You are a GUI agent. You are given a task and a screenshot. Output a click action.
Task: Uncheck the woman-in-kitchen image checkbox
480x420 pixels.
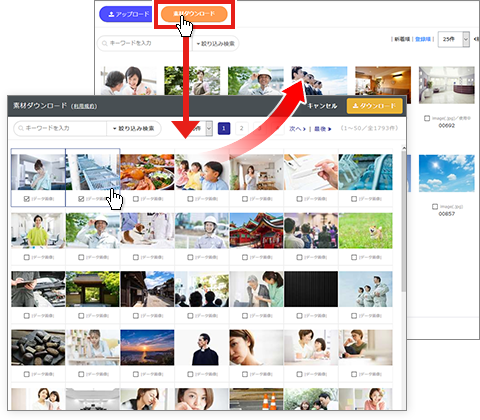click(x=27, y=199)
